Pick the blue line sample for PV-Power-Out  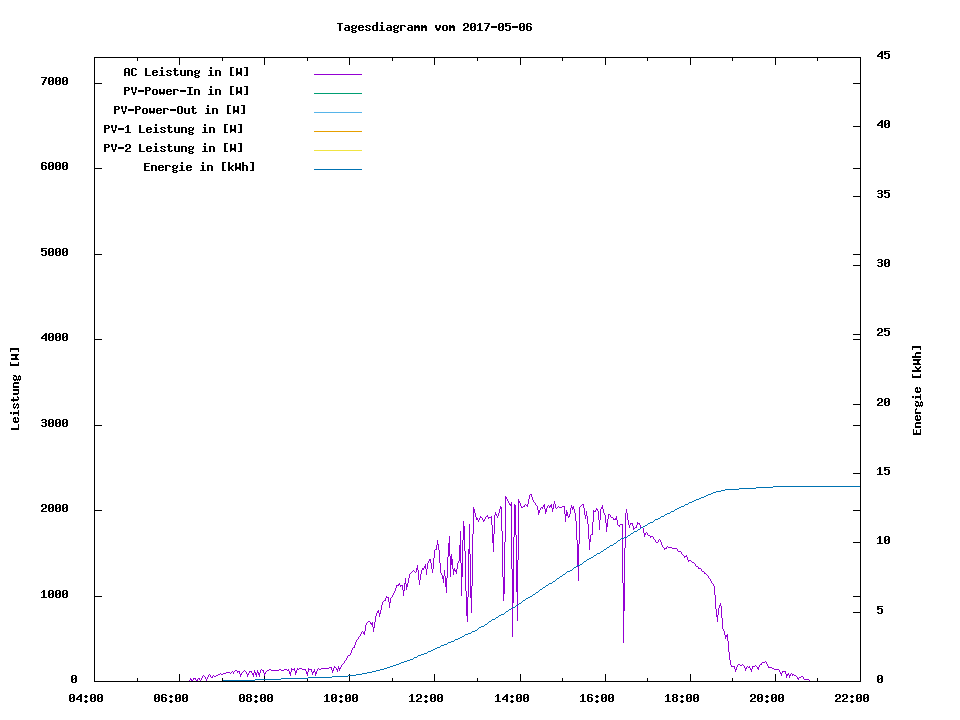pyautogui.click(x=337, y=112)
